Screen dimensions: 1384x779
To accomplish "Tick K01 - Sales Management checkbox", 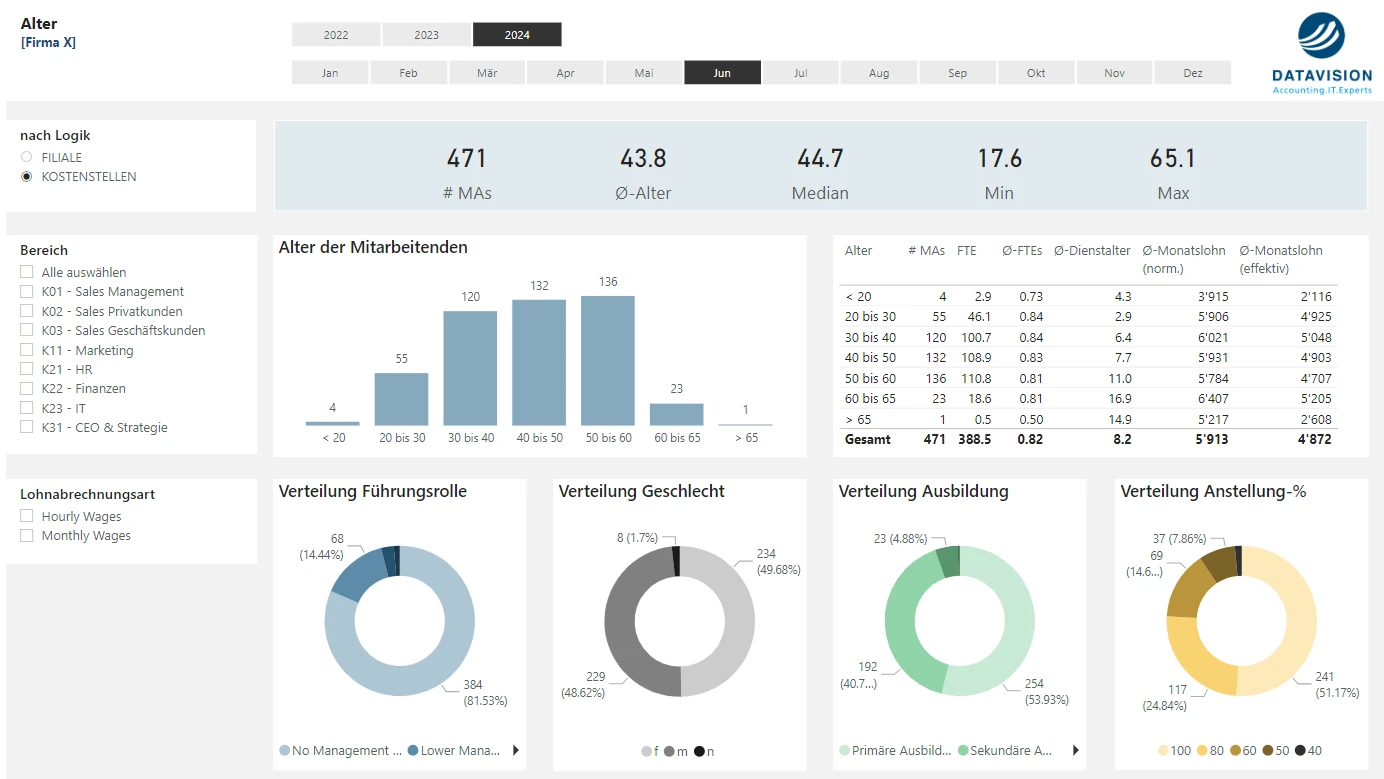I will pyautogui.click(x=27, y=291).
